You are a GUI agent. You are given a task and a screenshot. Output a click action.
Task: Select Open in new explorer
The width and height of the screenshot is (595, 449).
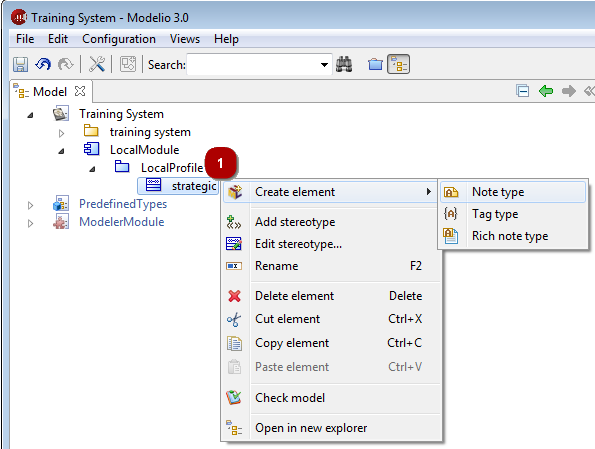[x=332, y=428]
